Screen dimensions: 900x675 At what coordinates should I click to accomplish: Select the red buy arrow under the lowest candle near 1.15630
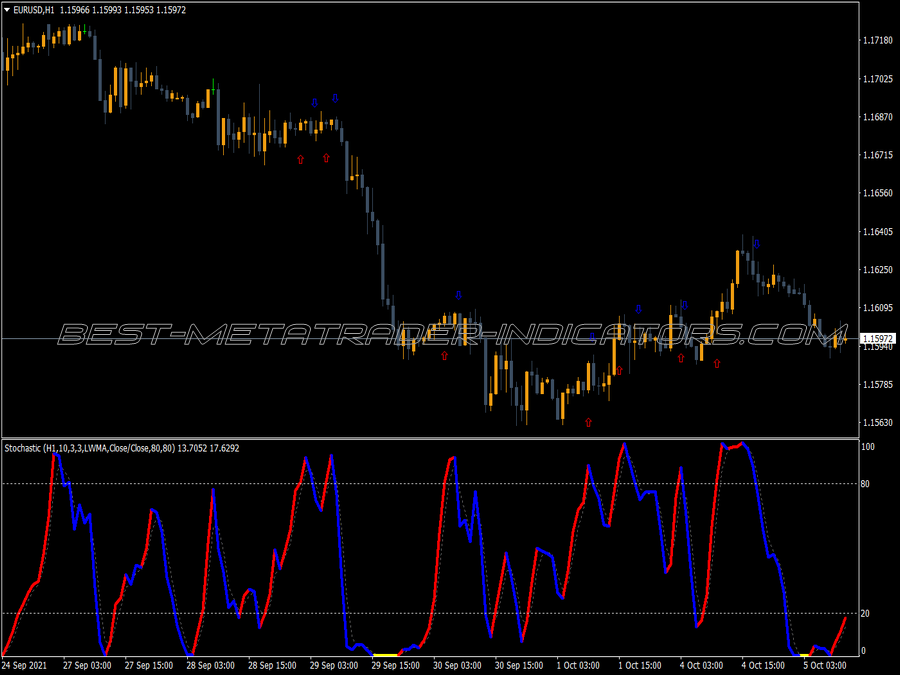pyautogui.click(x=588, y=422)
